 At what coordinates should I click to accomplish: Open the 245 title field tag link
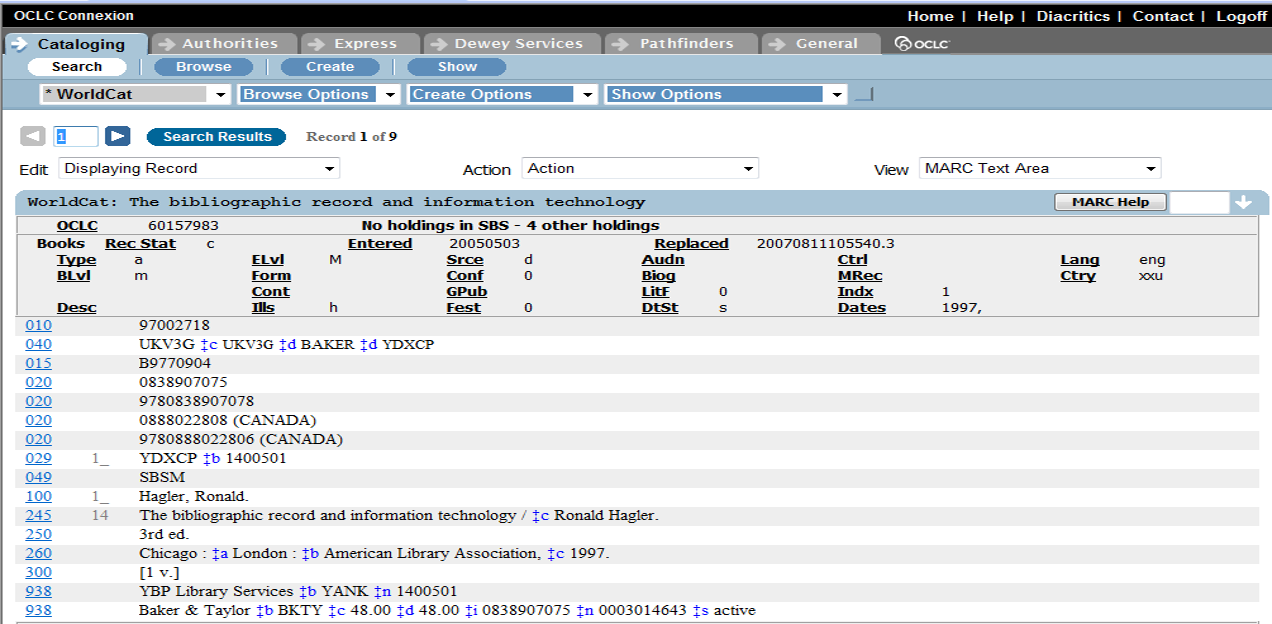[38, 516]
